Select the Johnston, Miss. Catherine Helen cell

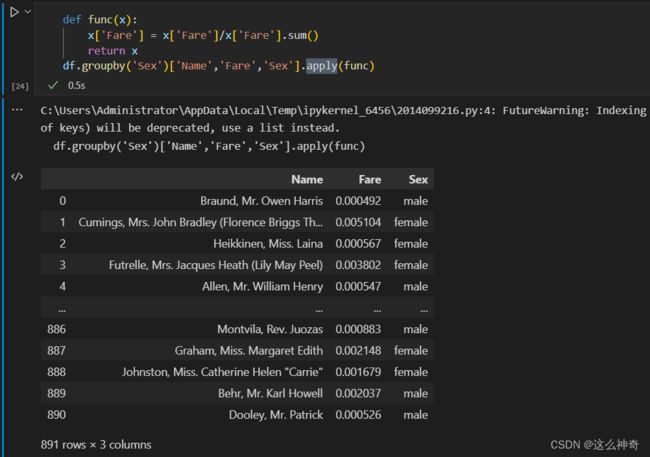[222, 372]
